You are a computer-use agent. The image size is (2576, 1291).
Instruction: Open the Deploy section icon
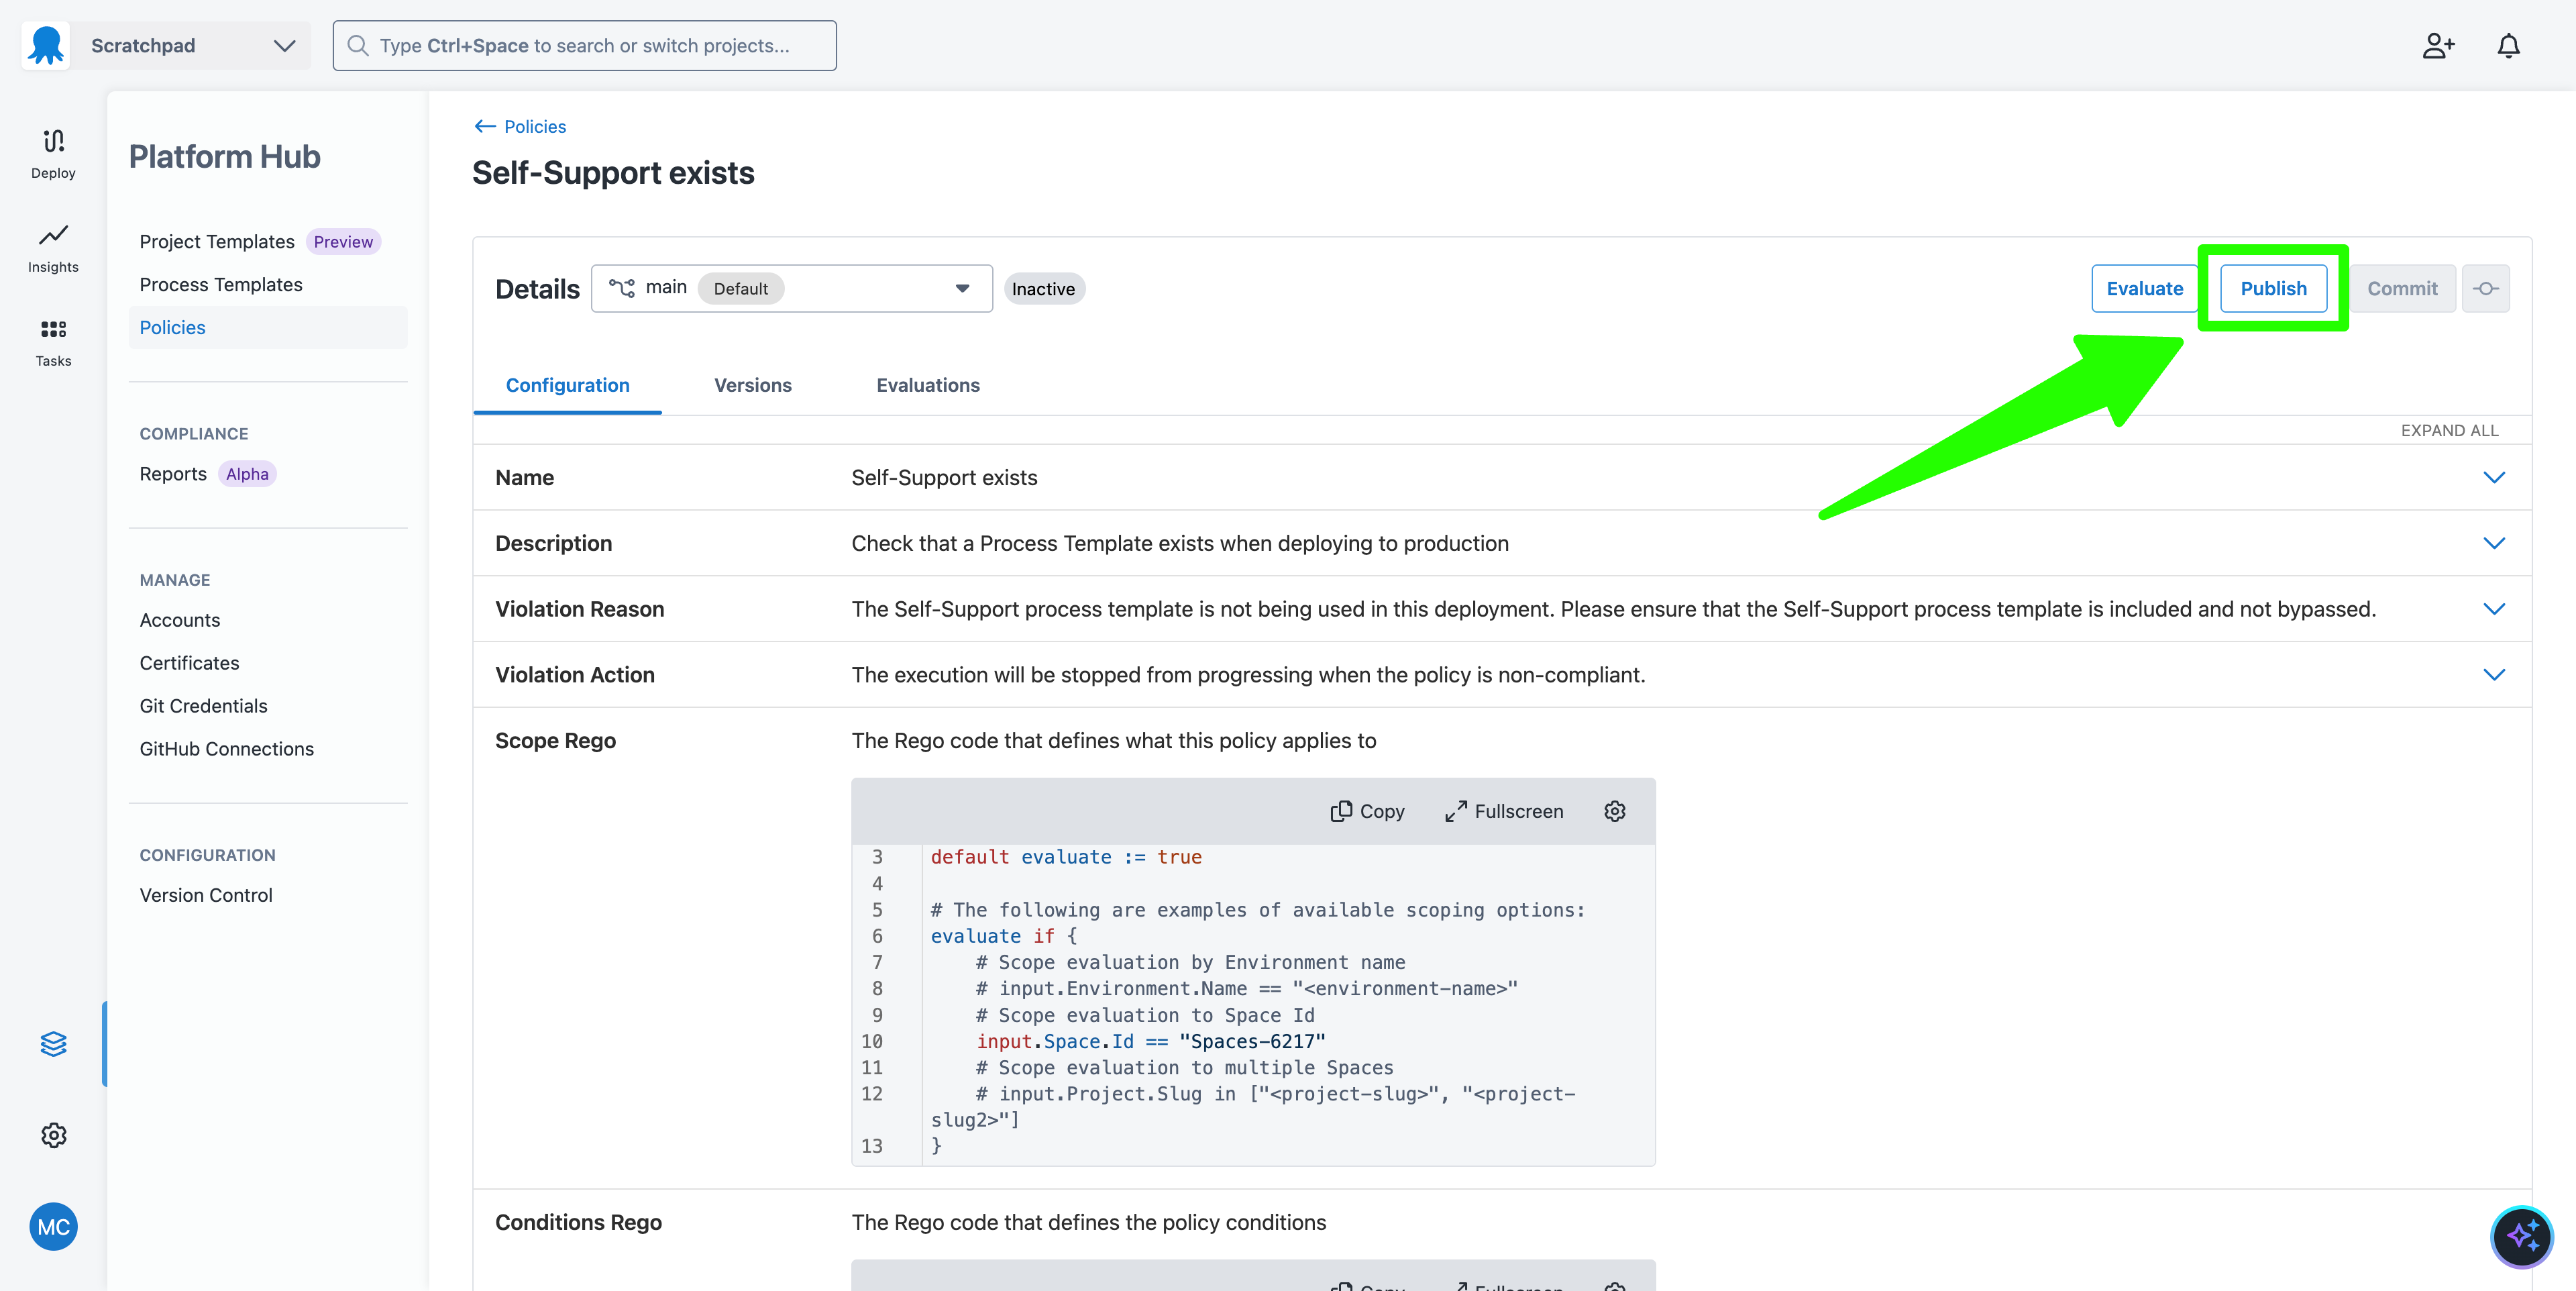click(53, 154)
